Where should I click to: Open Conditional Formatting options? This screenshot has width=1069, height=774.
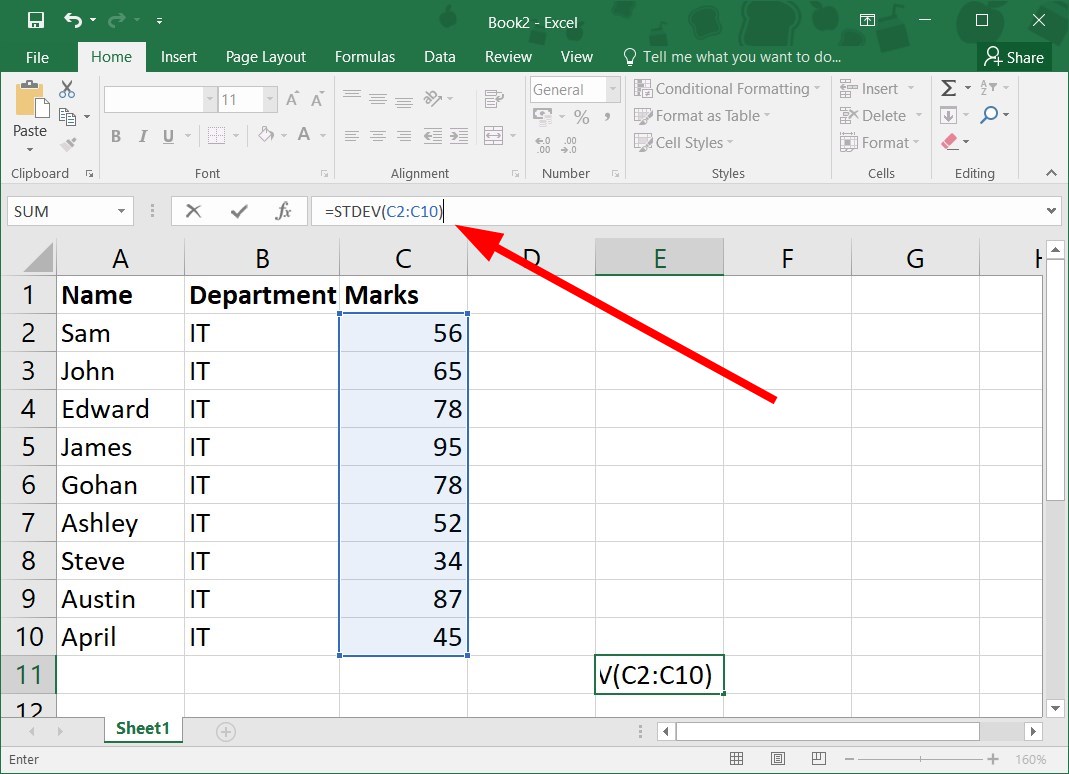[727, 89]
